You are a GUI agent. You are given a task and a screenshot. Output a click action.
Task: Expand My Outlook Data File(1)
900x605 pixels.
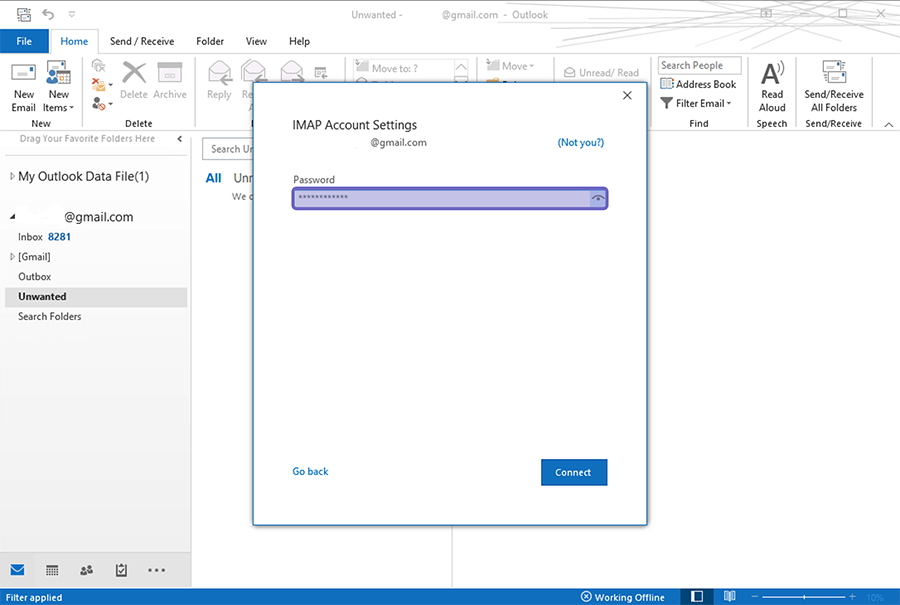[12, 176]
